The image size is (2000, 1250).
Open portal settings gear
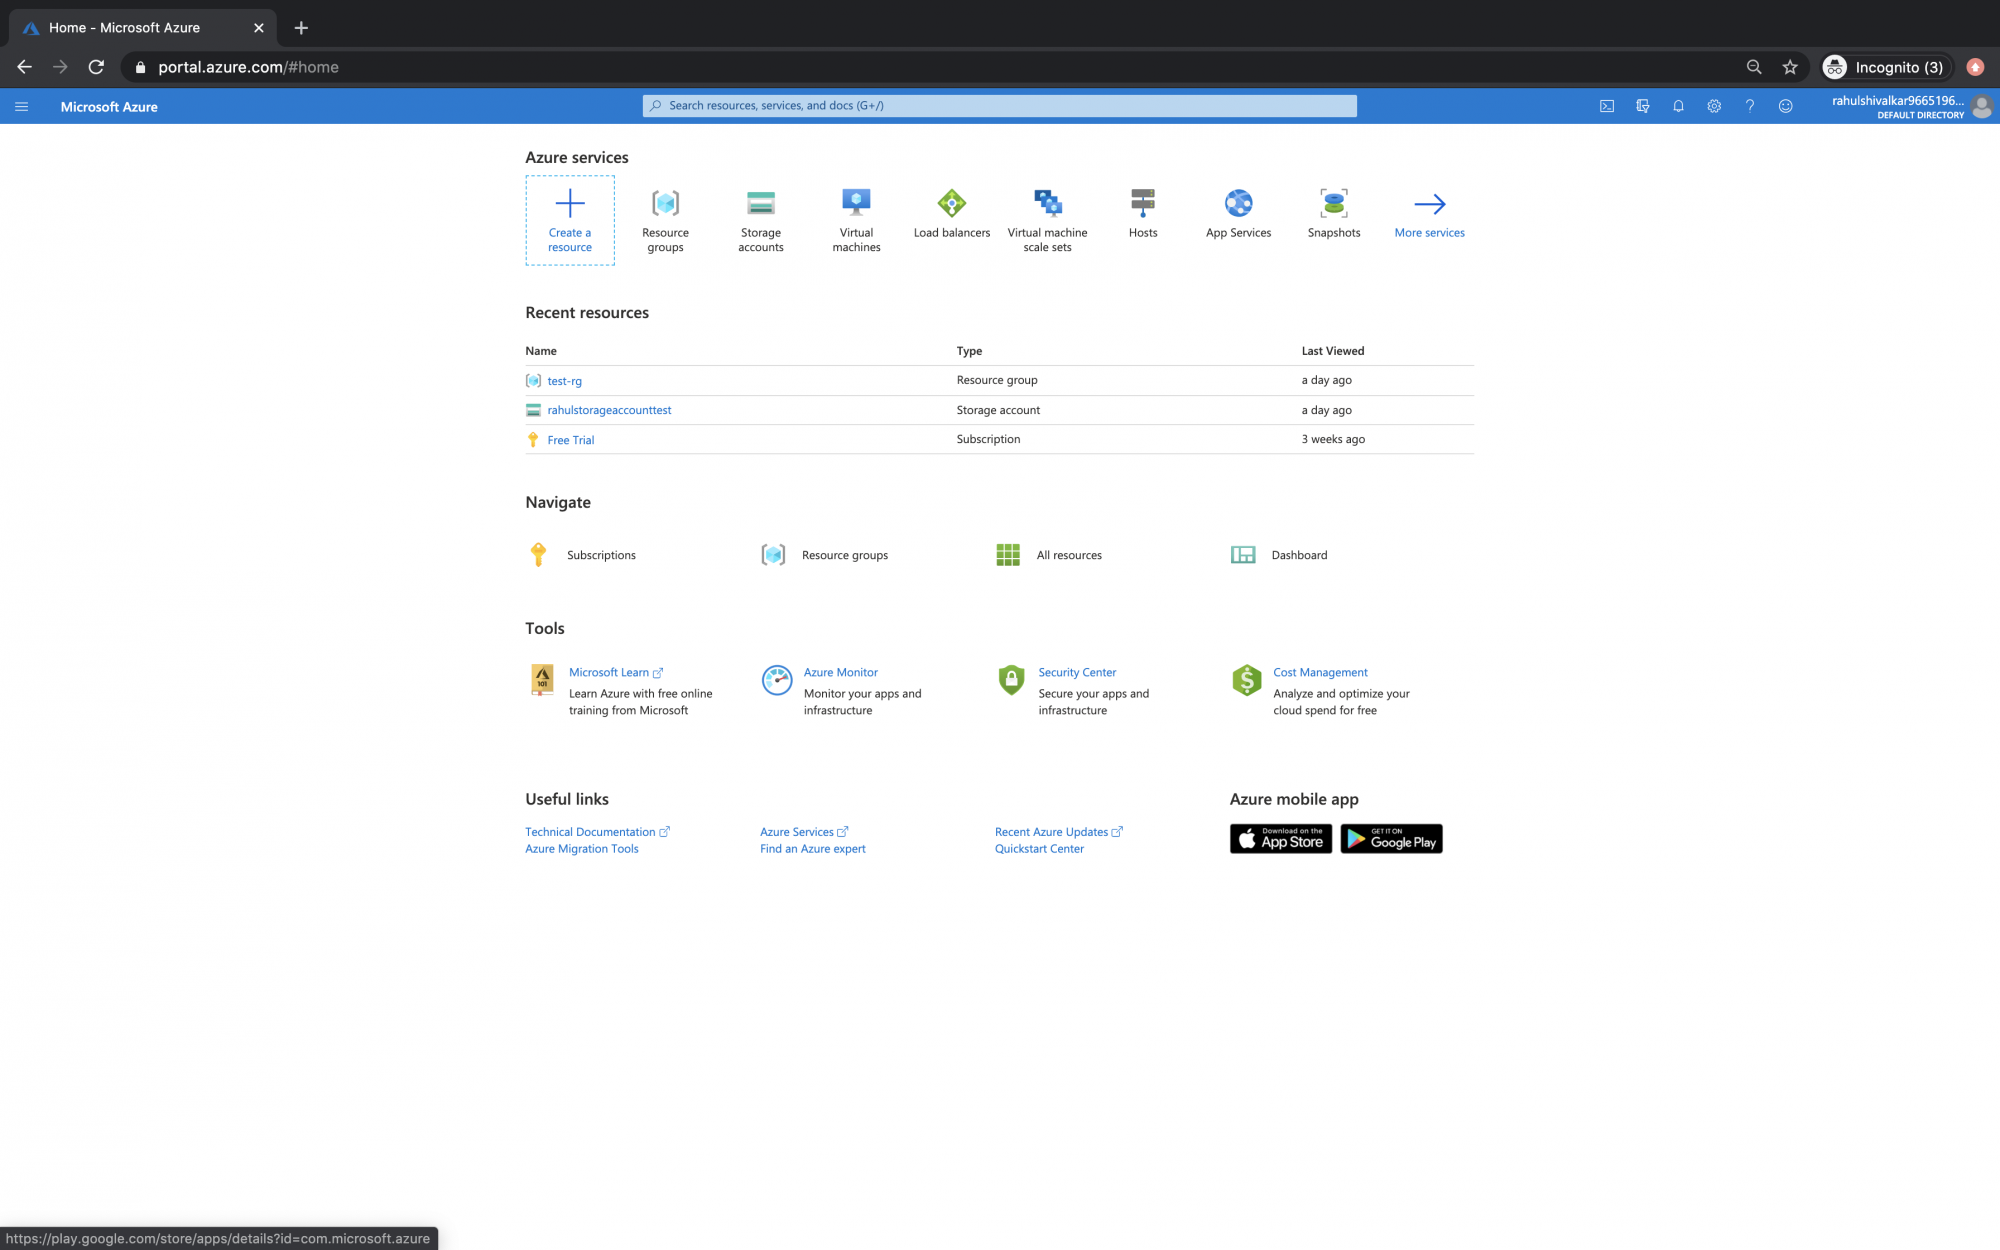[x=1714, y=106]
